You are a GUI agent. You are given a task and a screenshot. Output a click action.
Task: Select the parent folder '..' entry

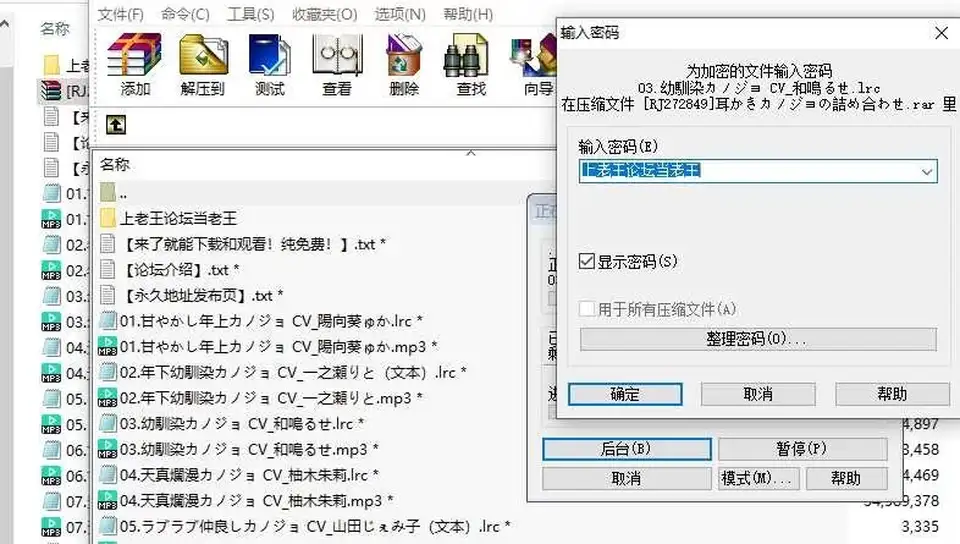pyautogui.click(x=114, y=193)
